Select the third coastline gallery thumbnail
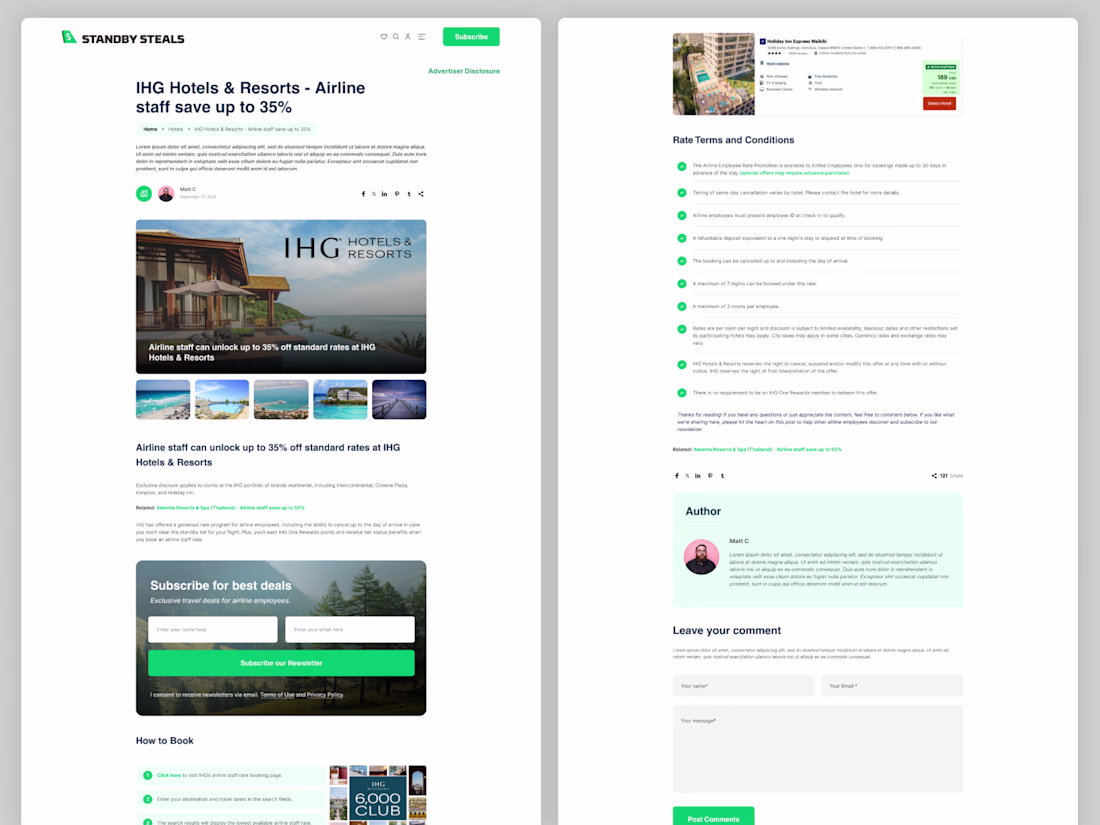Screen dimensions: 1100x825 (x=281, y=399)
